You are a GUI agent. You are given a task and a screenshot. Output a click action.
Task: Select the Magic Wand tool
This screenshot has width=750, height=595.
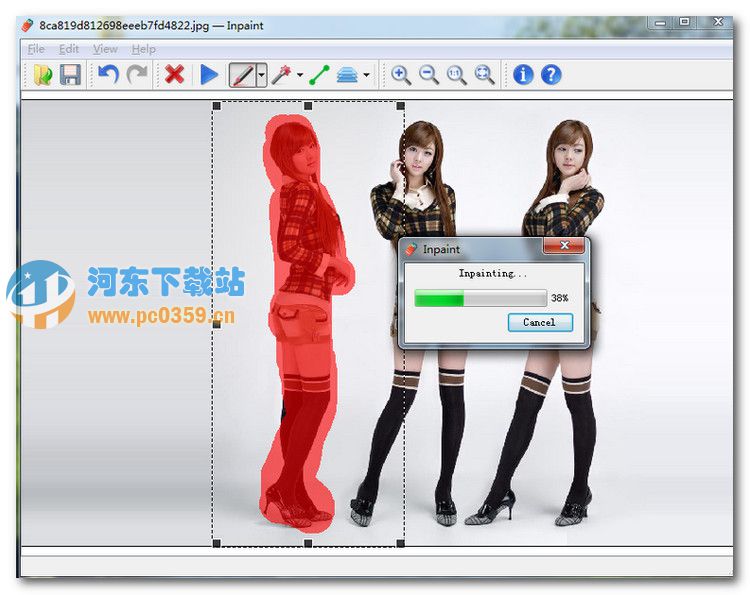point(282,75)
